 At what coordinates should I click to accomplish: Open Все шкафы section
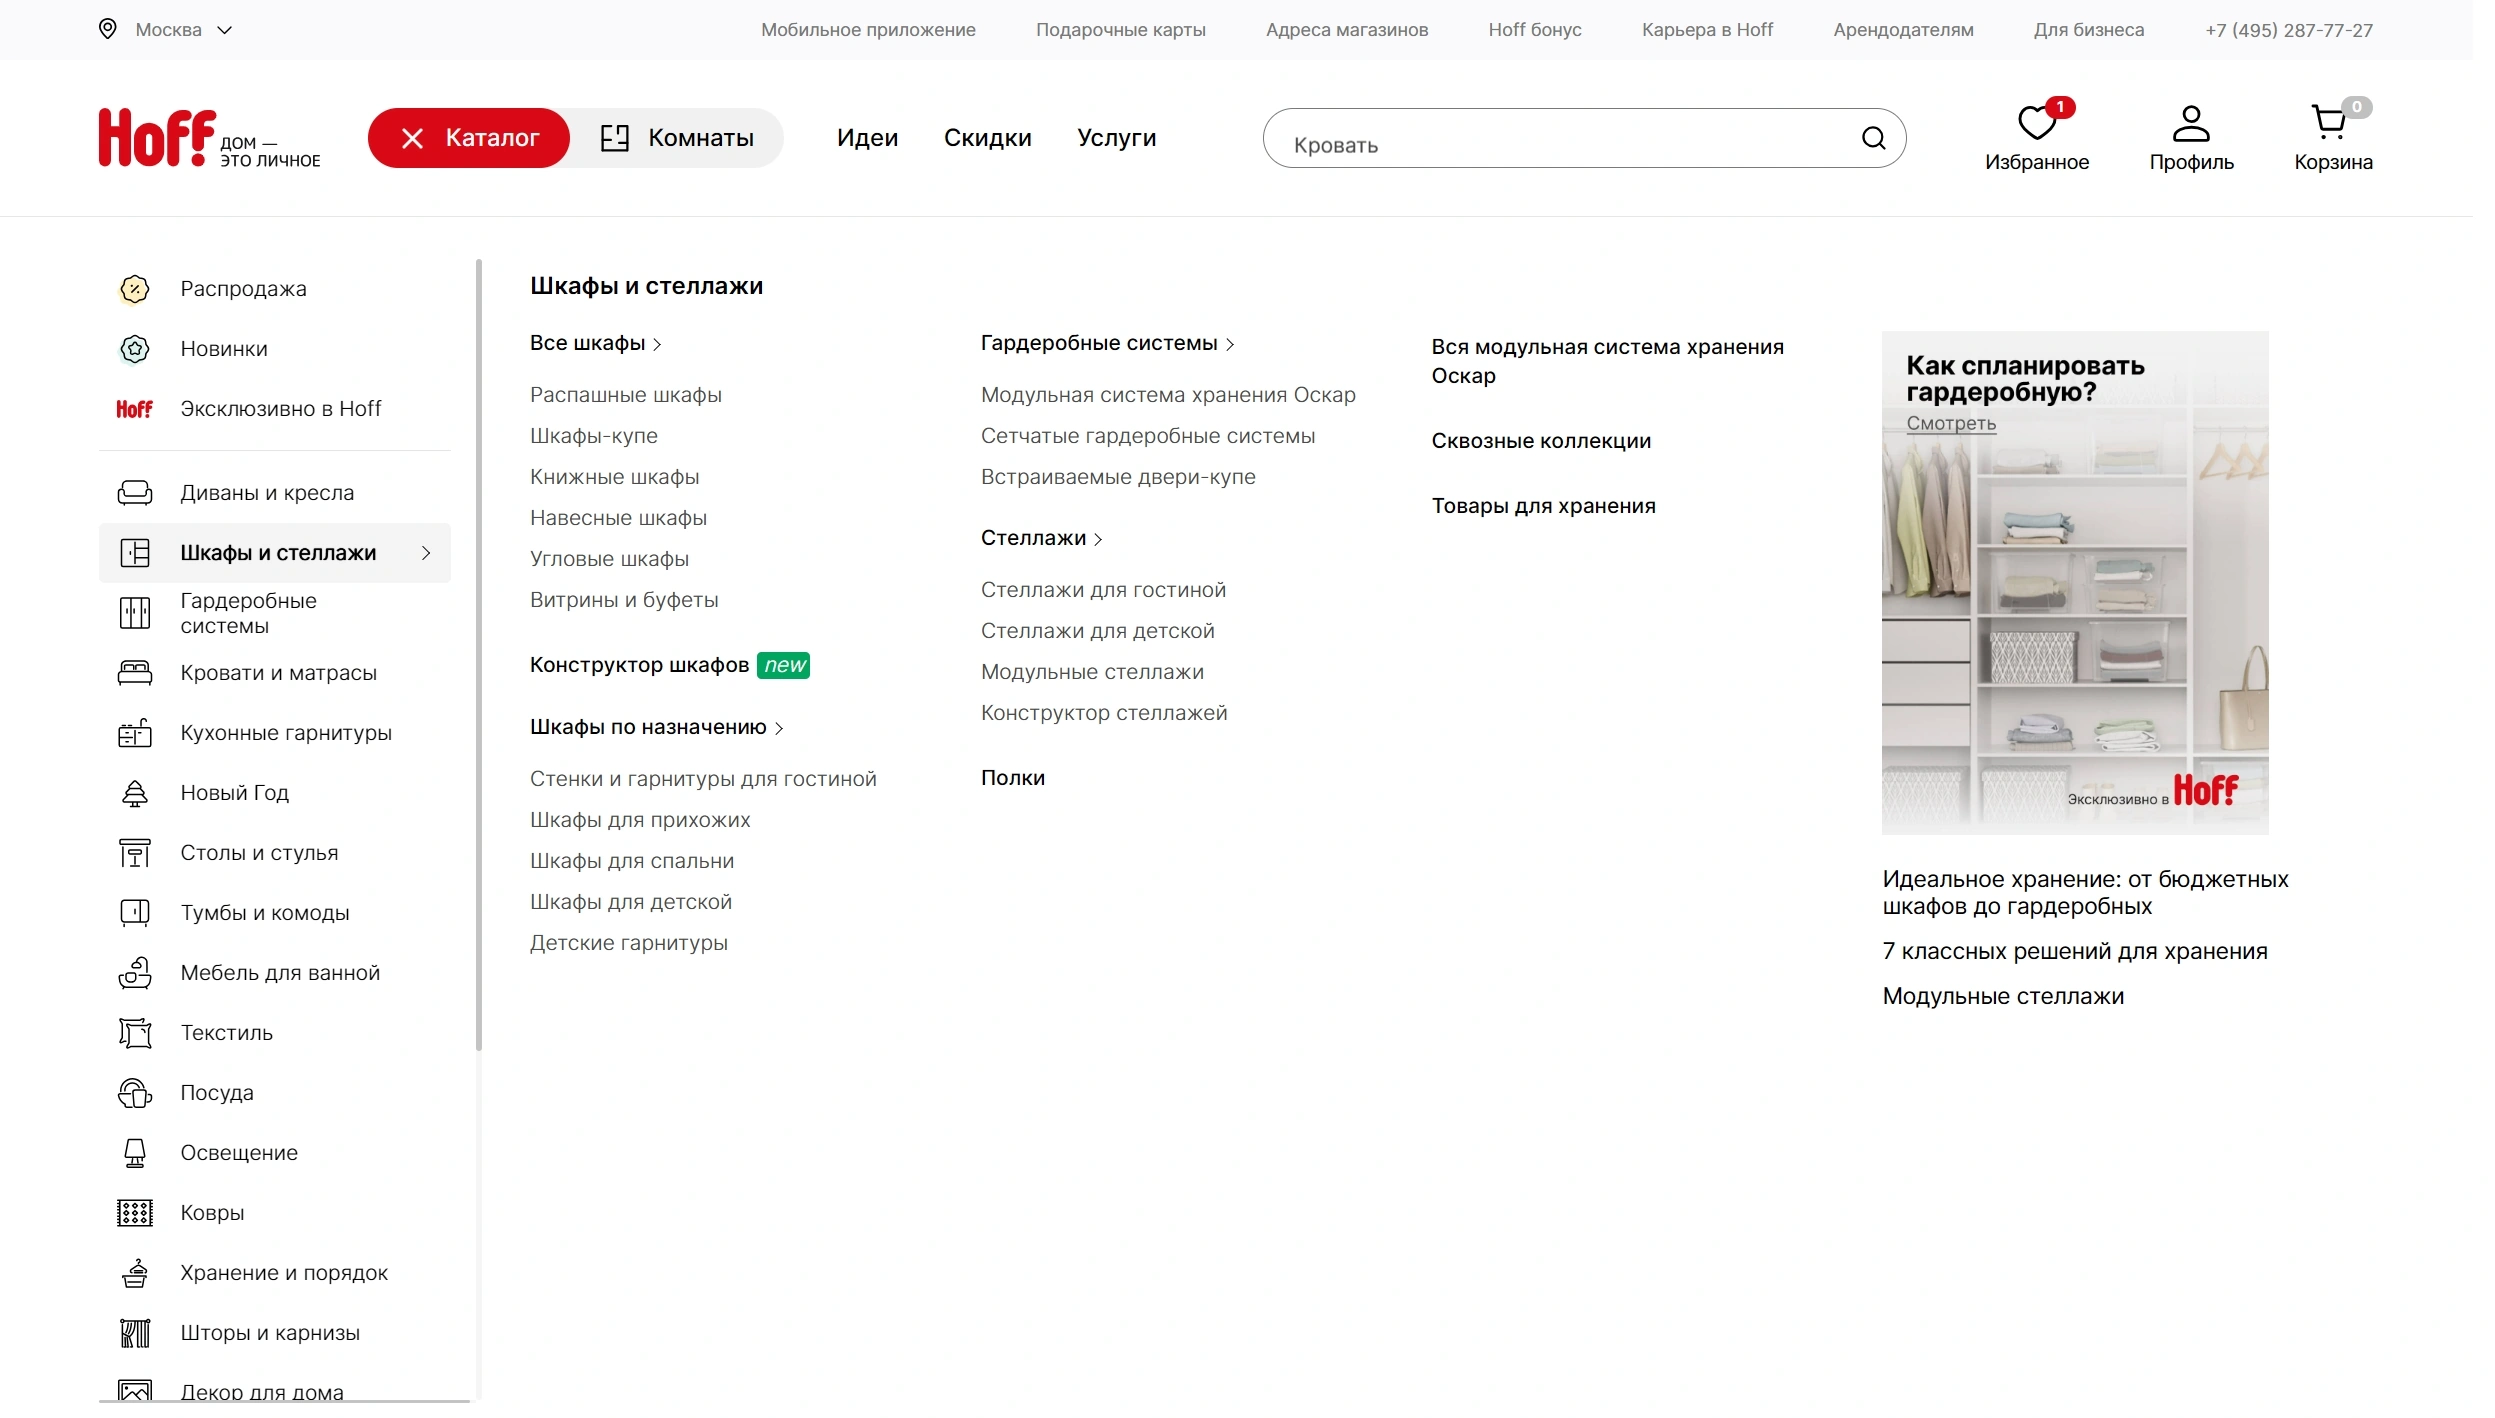[596, 343]
